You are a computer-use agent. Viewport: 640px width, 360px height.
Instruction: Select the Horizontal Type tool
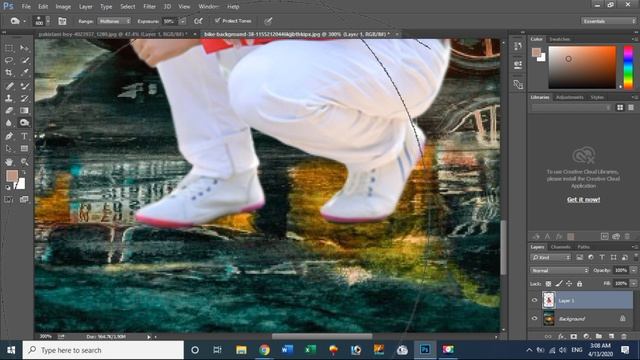(x=24, y=136)
